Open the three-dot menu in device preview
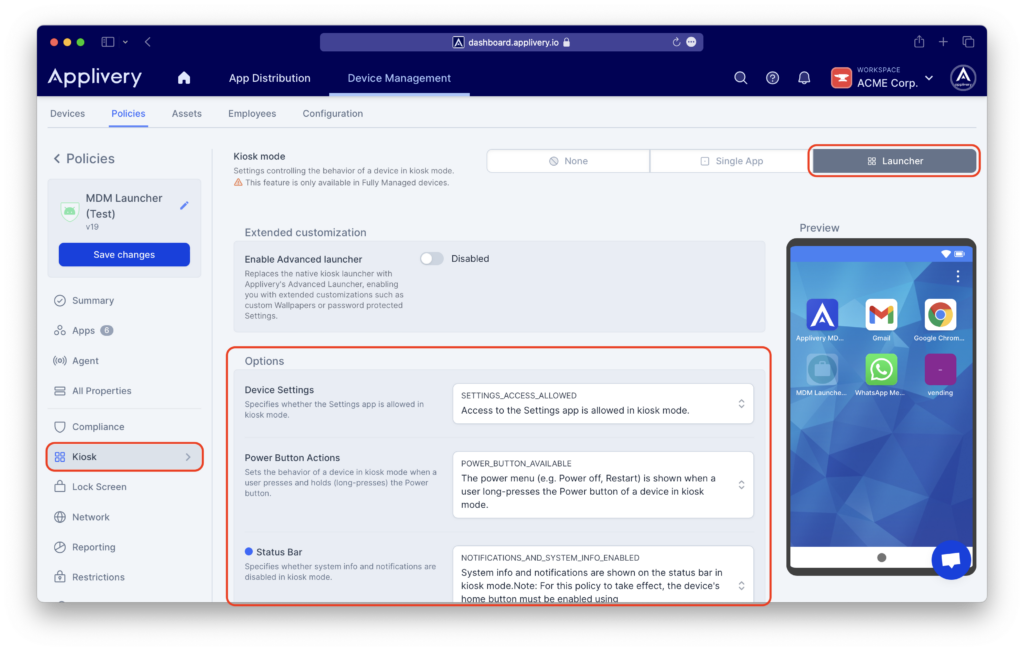This screenshot has width=1024, height=651. [957, 277]
